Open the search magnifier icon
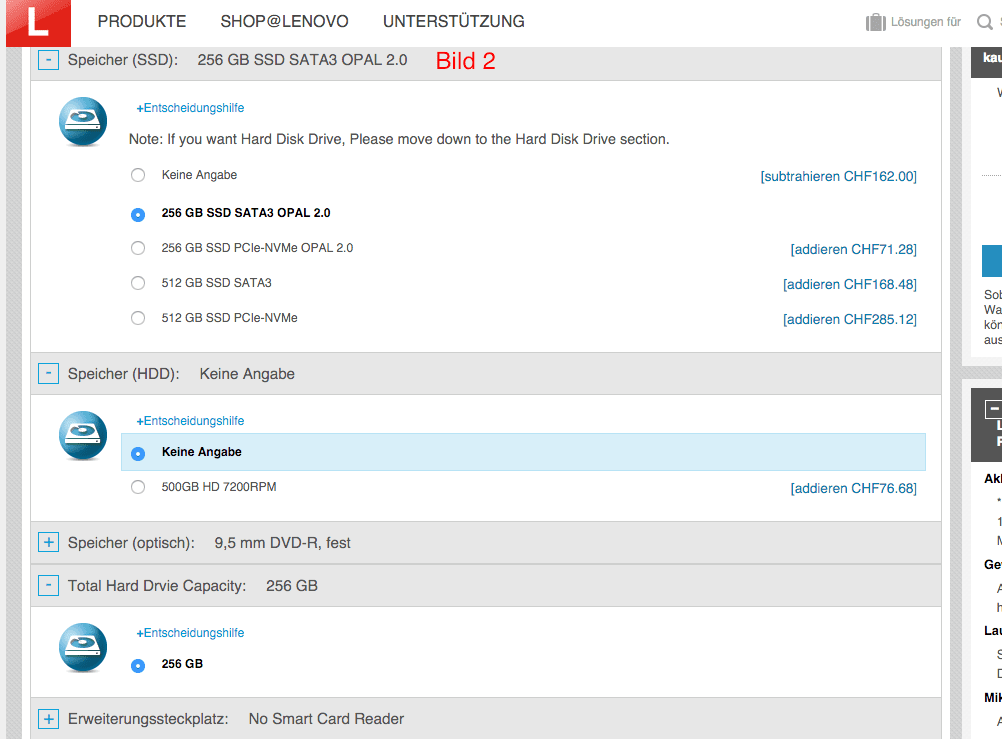 [x=984, y=22]
